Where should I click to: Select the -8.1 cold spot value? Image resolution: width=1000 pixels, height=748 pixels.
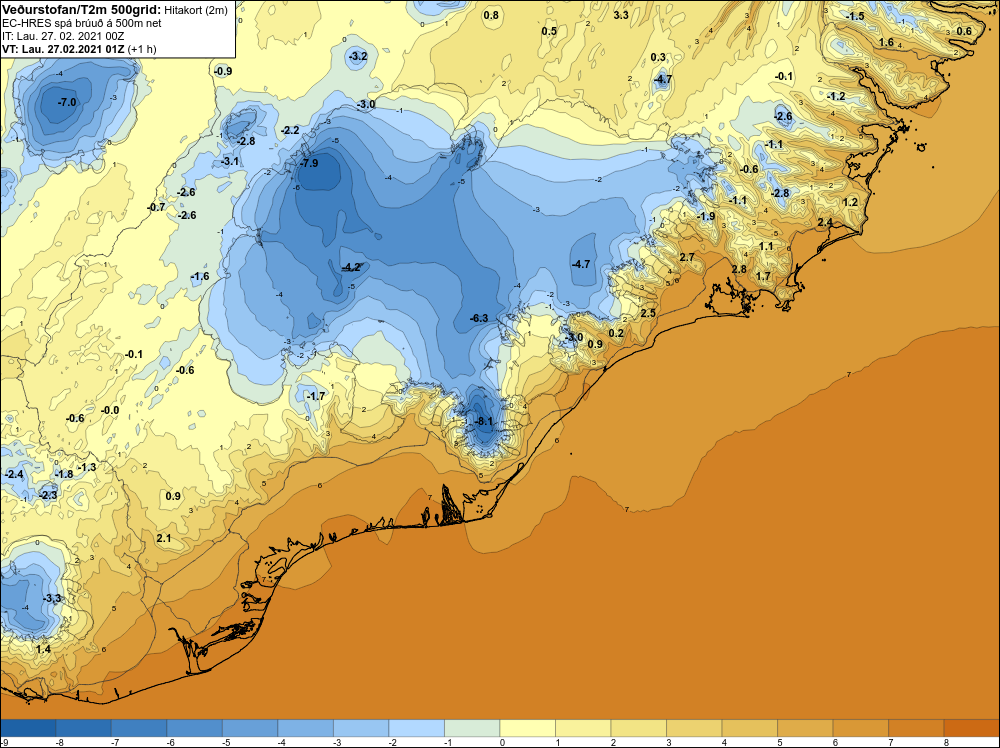click(484, 422)
